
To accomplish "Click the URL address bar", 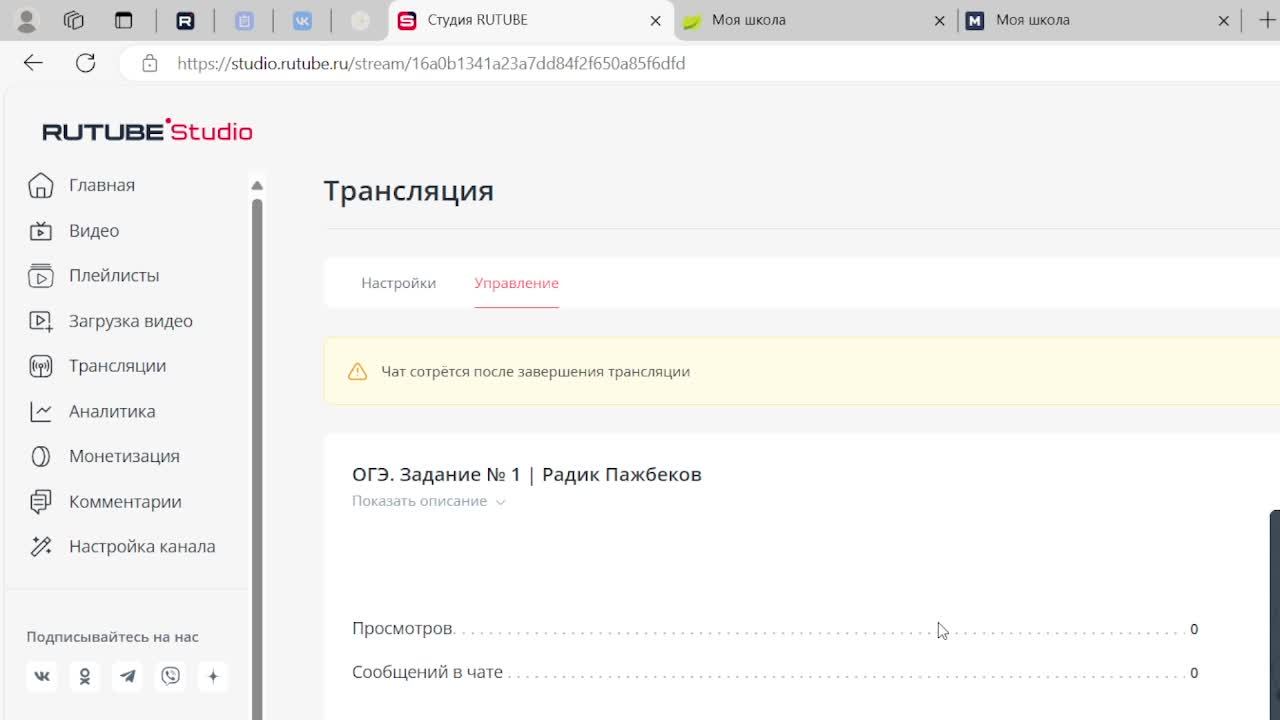I will point(700,63).
